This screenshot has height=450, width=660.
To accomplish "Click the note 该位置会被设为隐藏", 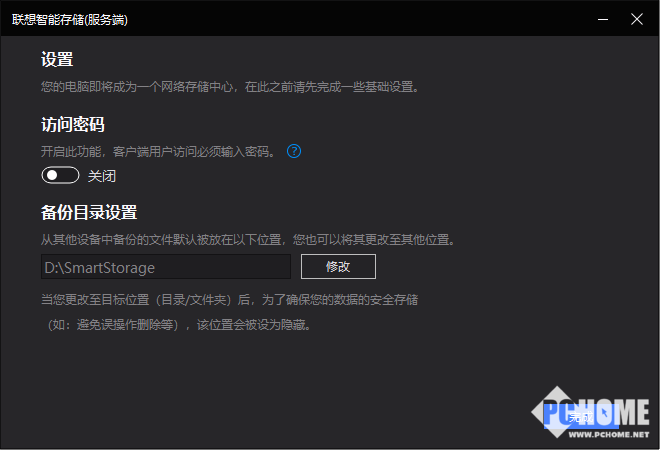I will tap(251, 325).
